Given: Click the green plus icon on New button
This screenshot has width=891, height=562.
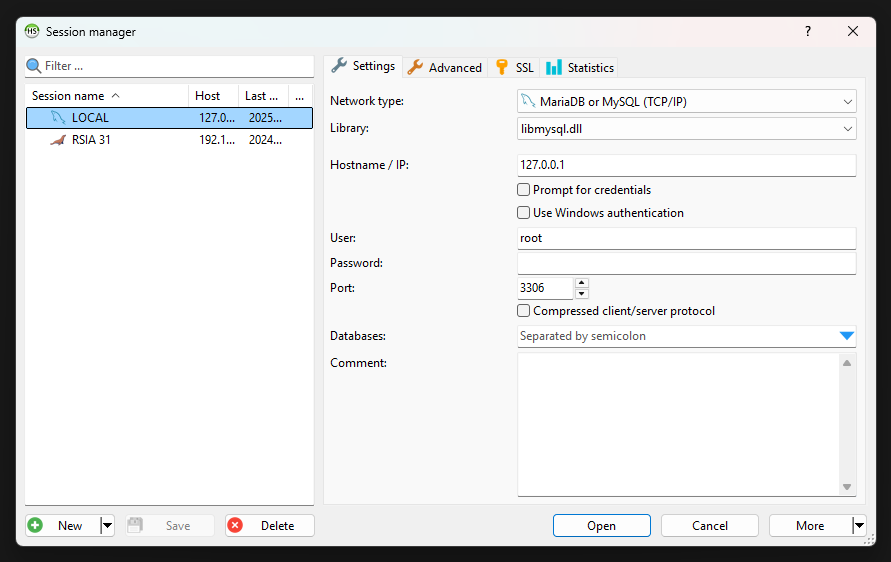Looking at the screenshot, I should [x=35, y=525].
